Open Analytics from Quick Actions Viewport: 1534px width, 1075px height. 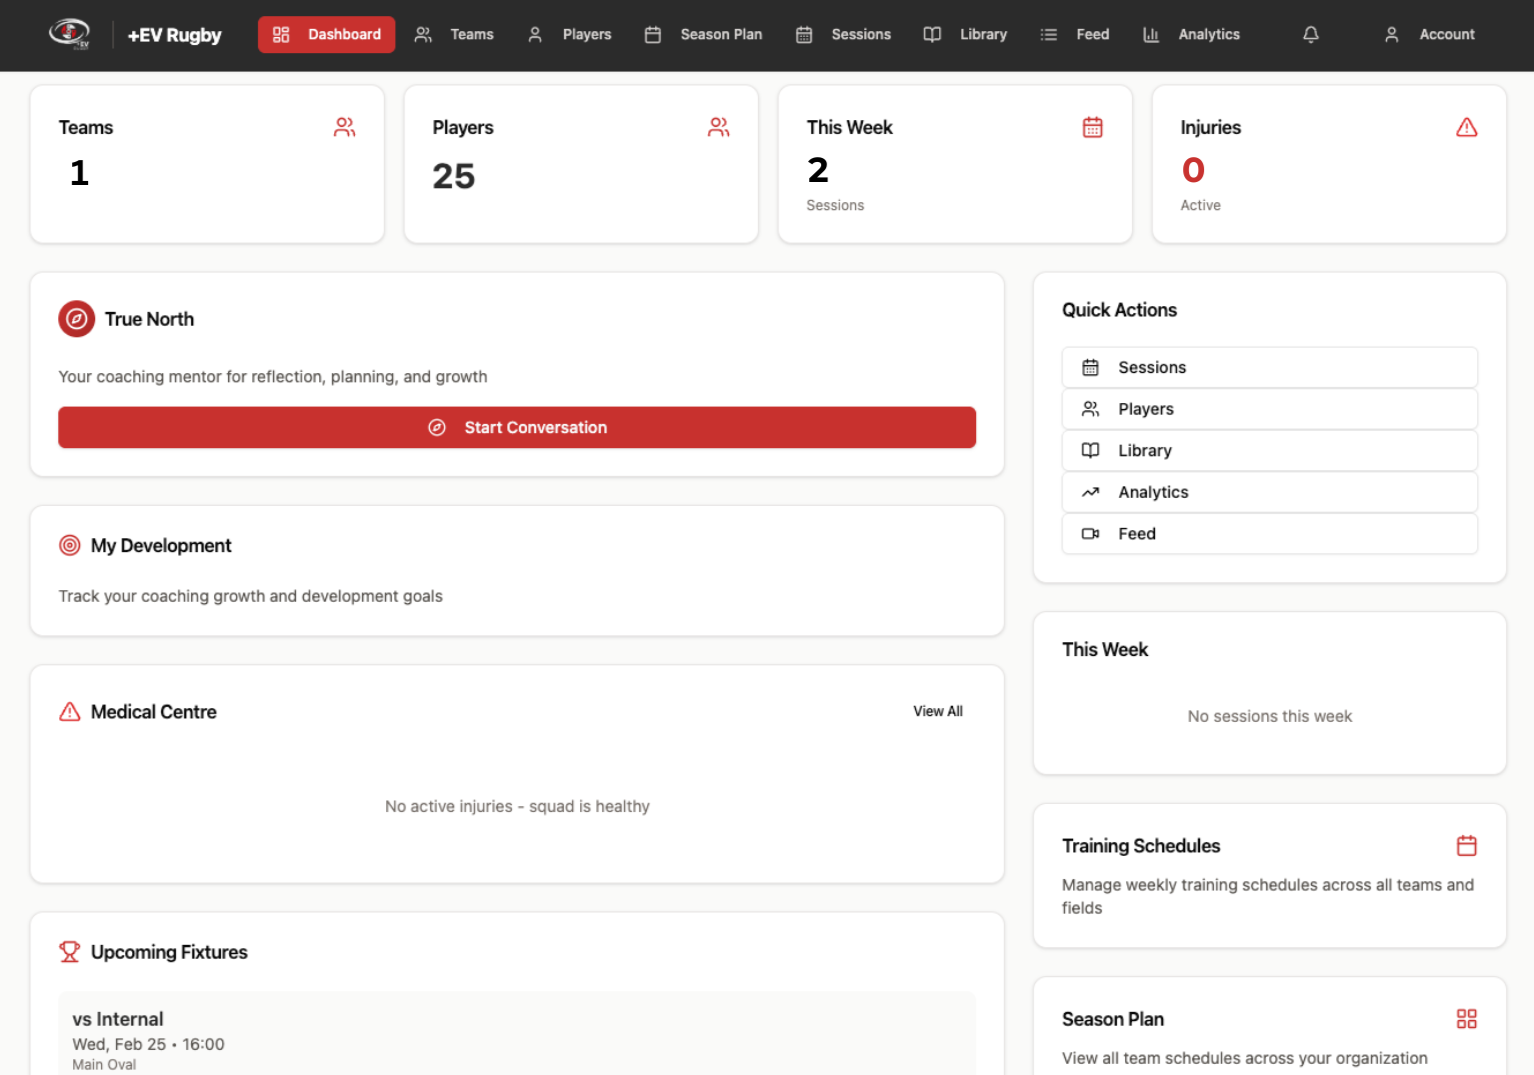click(x=1269, y=492)
